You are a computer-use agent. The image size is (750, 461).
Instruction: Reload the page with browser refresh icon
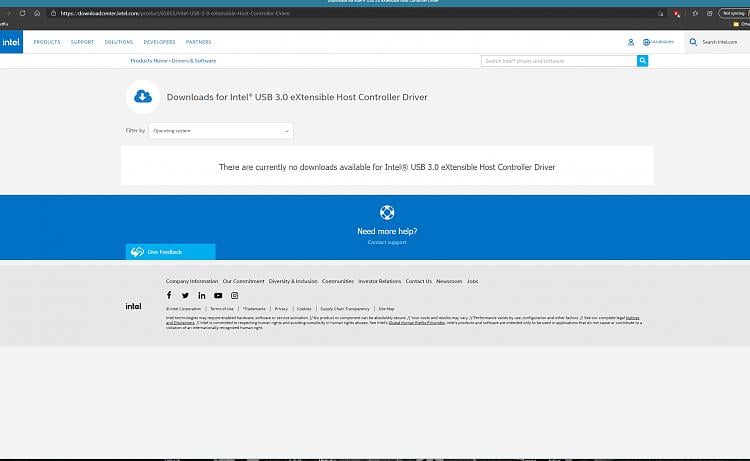(x=22, y=13)
